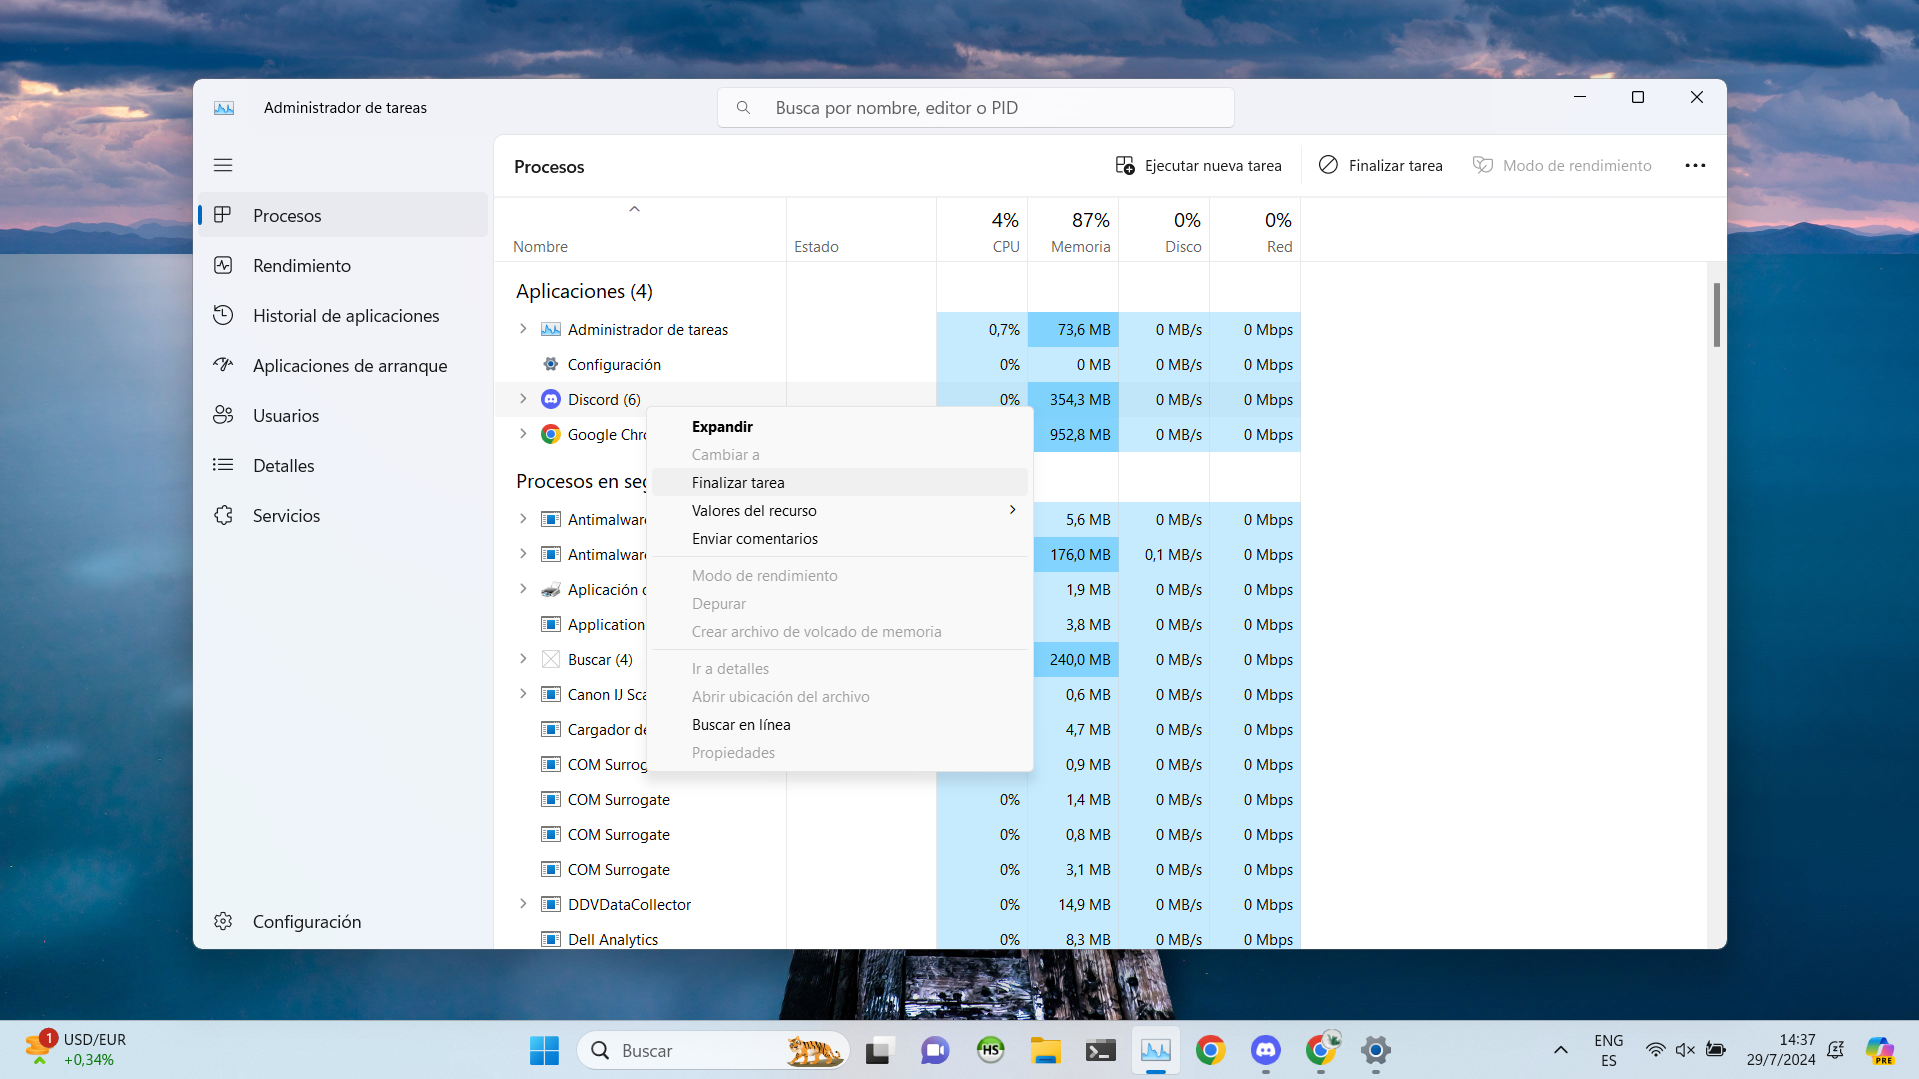Select the Configuración app gear icon

pyautogui.click(x=551, y=364)
